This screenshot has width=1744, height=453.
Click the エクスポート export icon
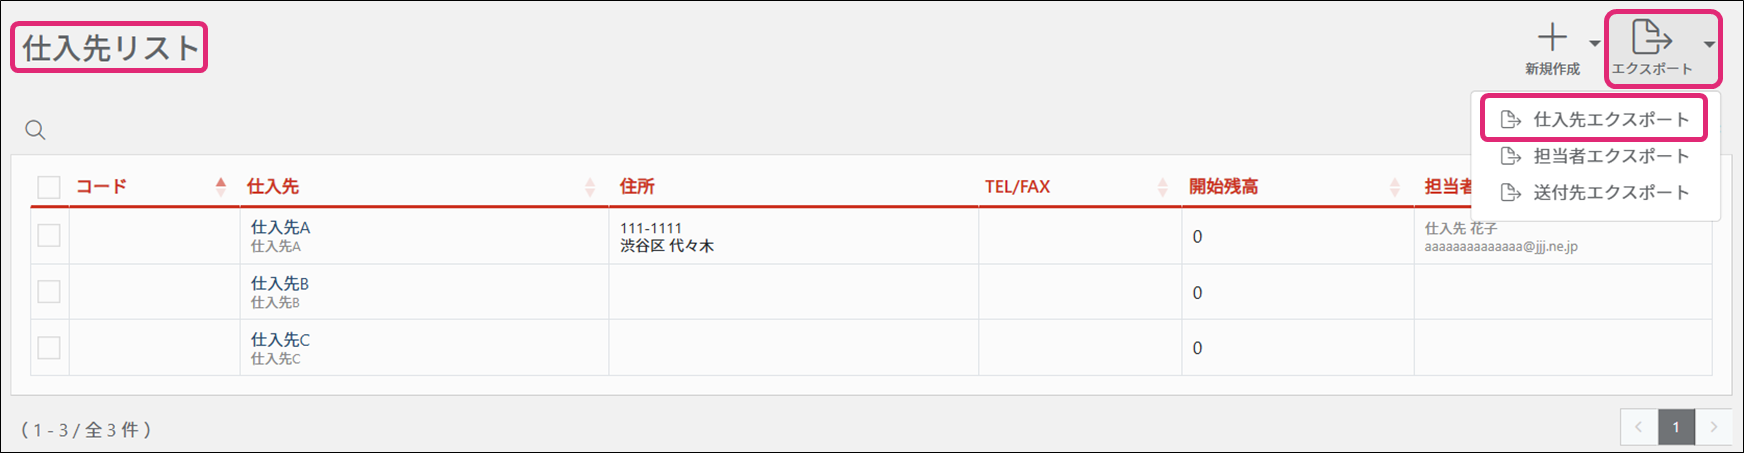1651,38
